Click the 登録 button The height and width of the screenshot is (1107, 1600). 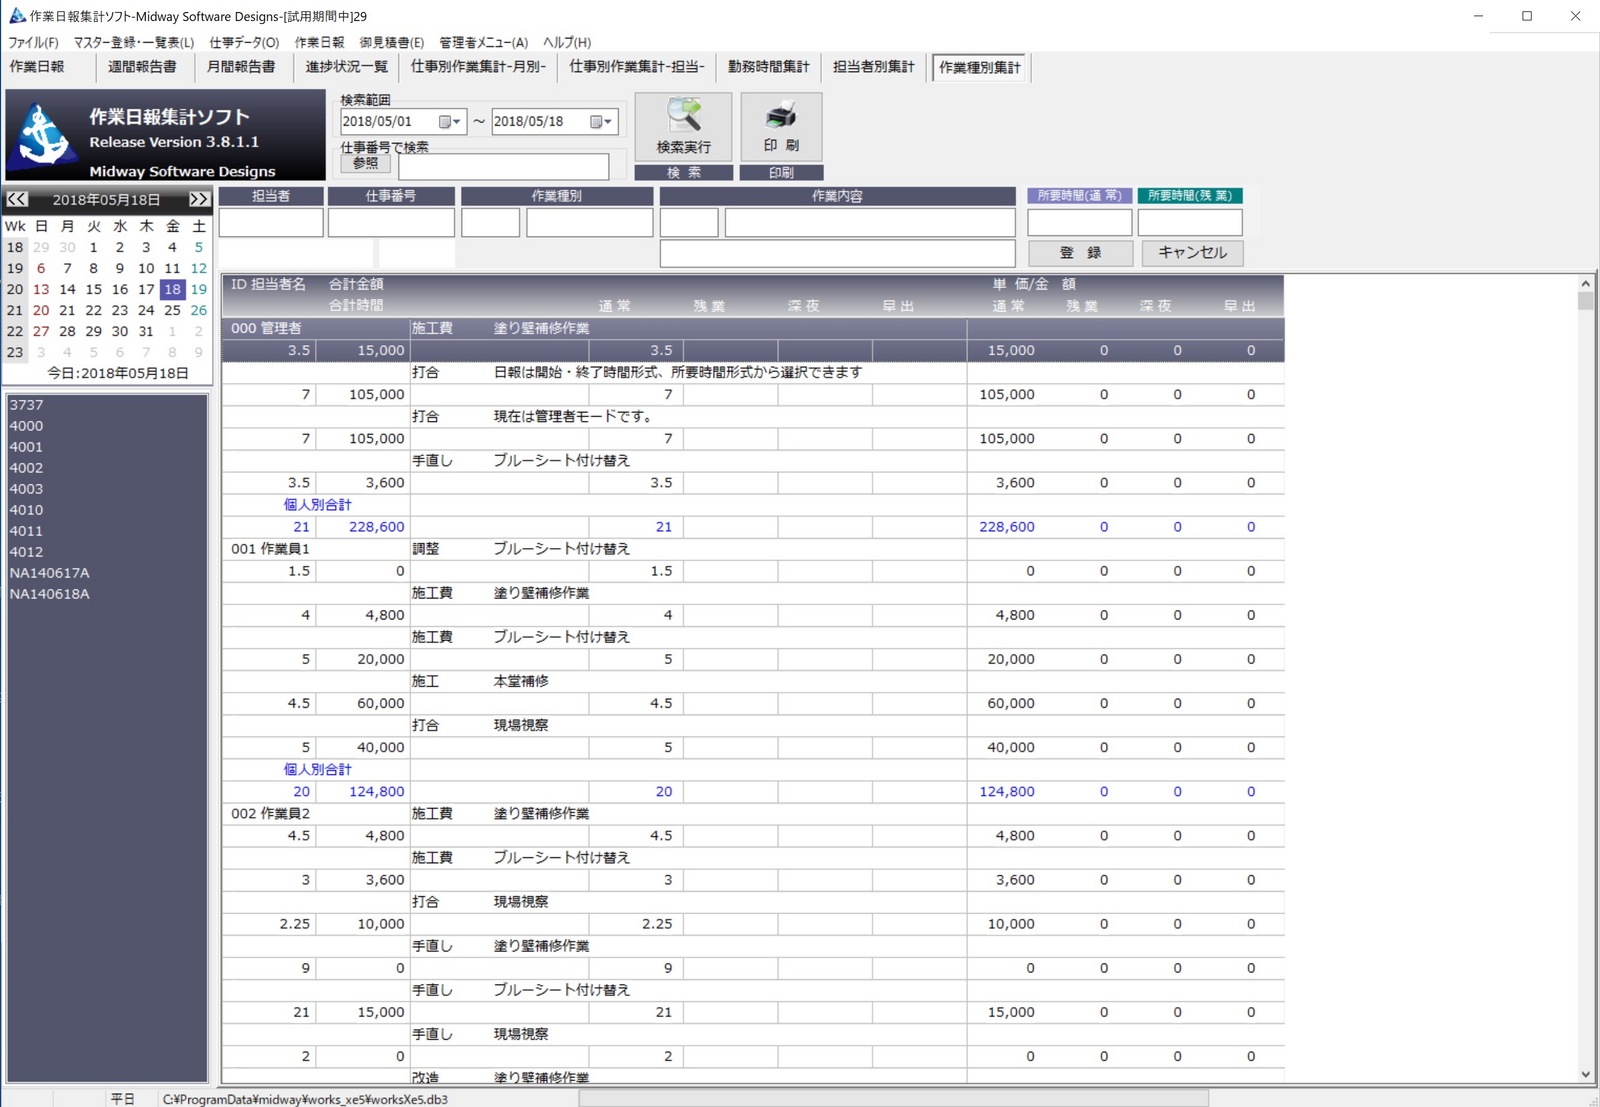coord(1080,253)
